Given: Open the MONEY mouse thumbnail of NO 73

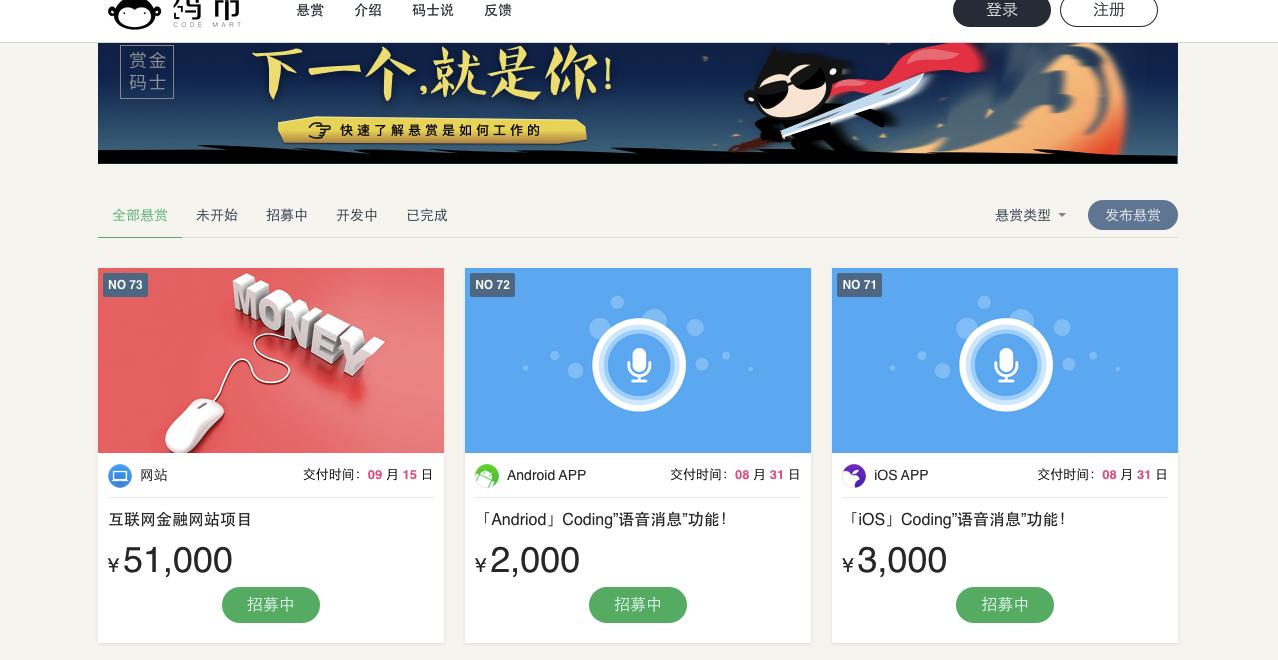Looking at the screenshot, I should coord(271,360).
